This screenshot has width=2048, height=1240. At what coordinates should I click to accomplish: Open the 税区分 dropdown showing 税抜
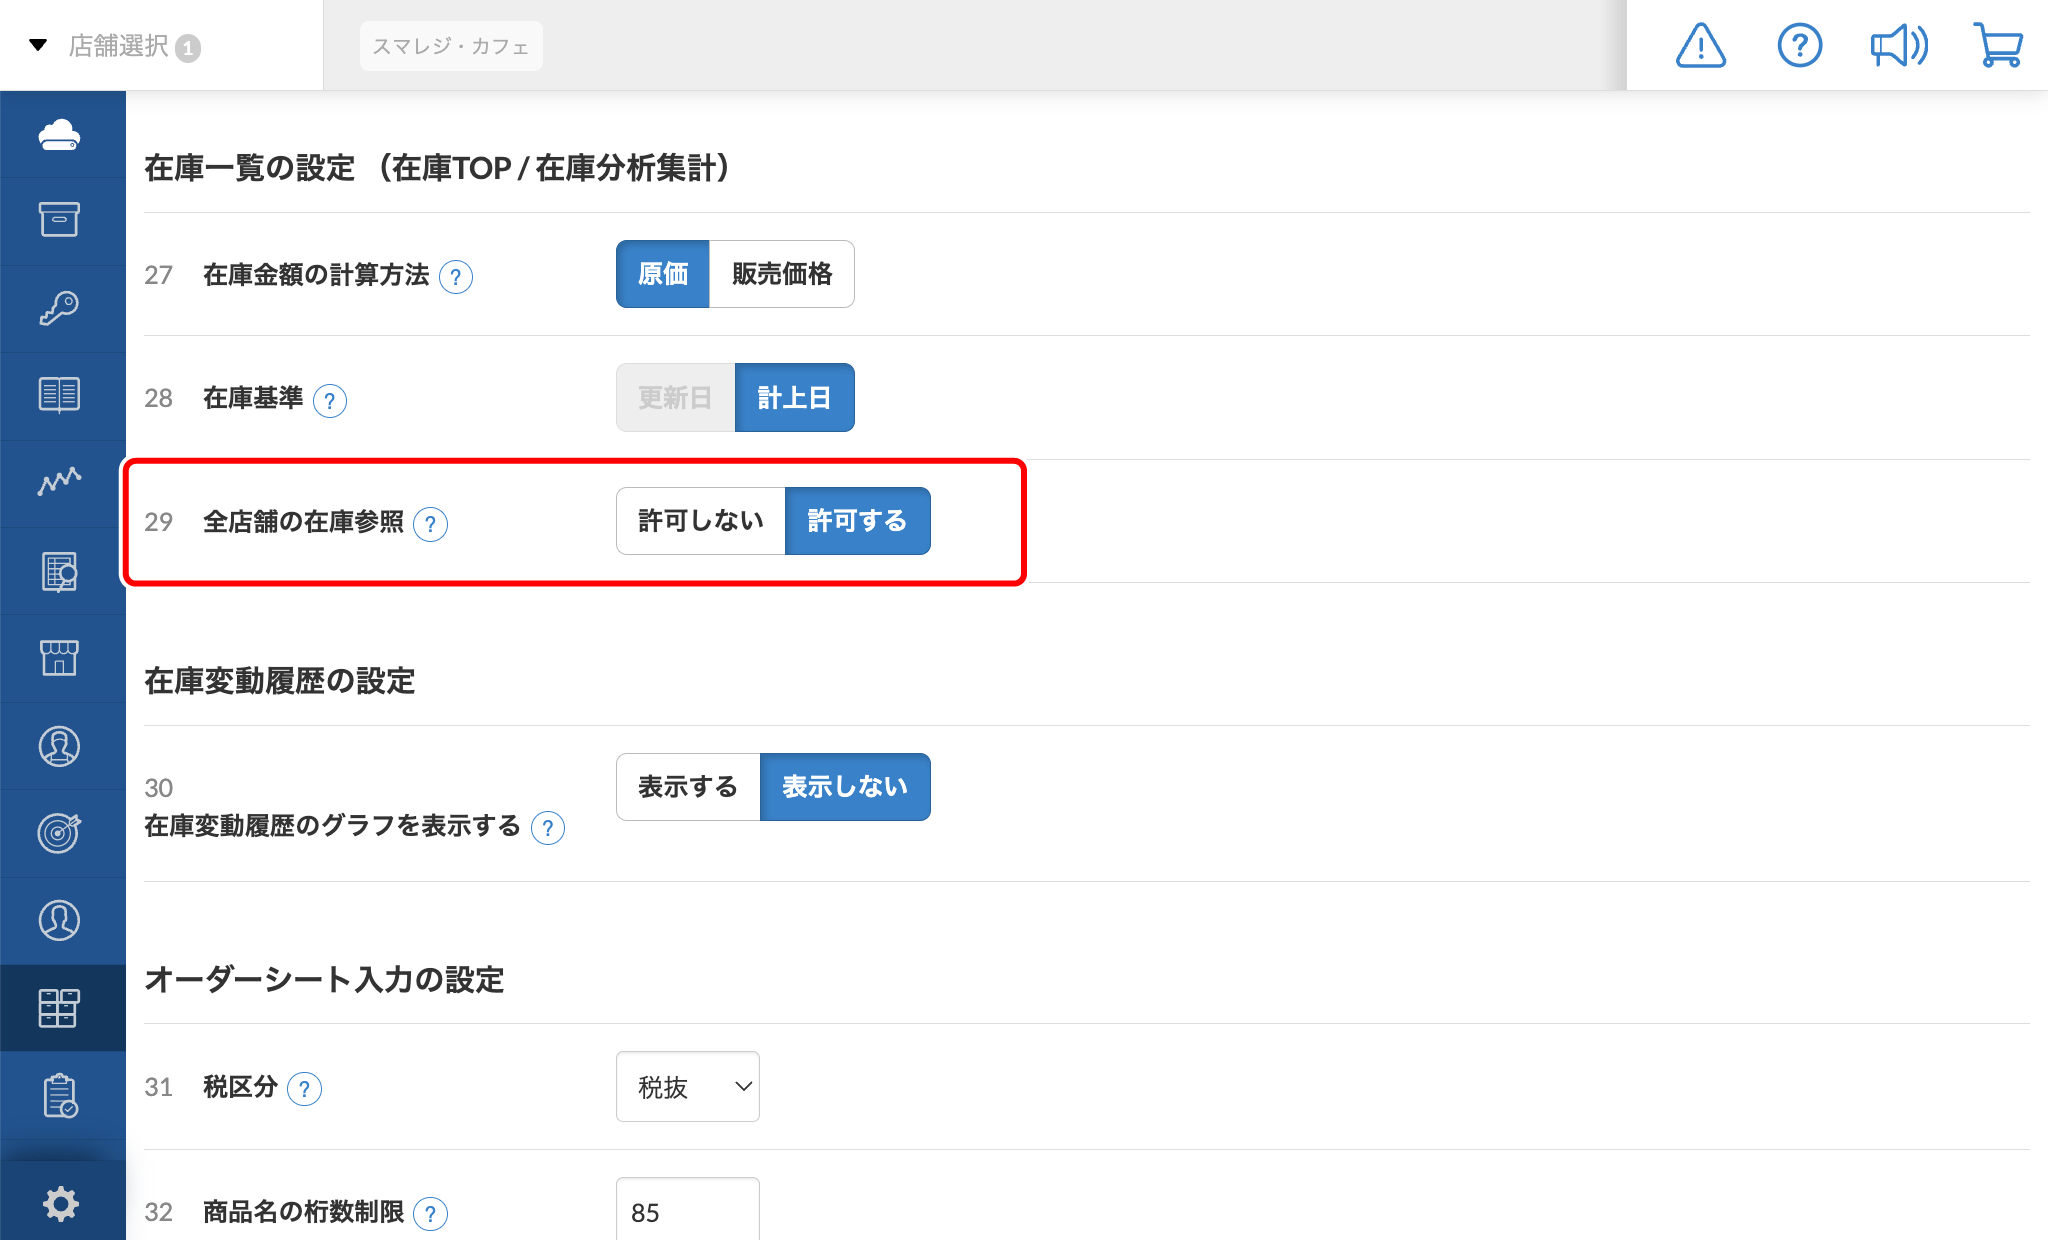click(x=688, y=1087)
